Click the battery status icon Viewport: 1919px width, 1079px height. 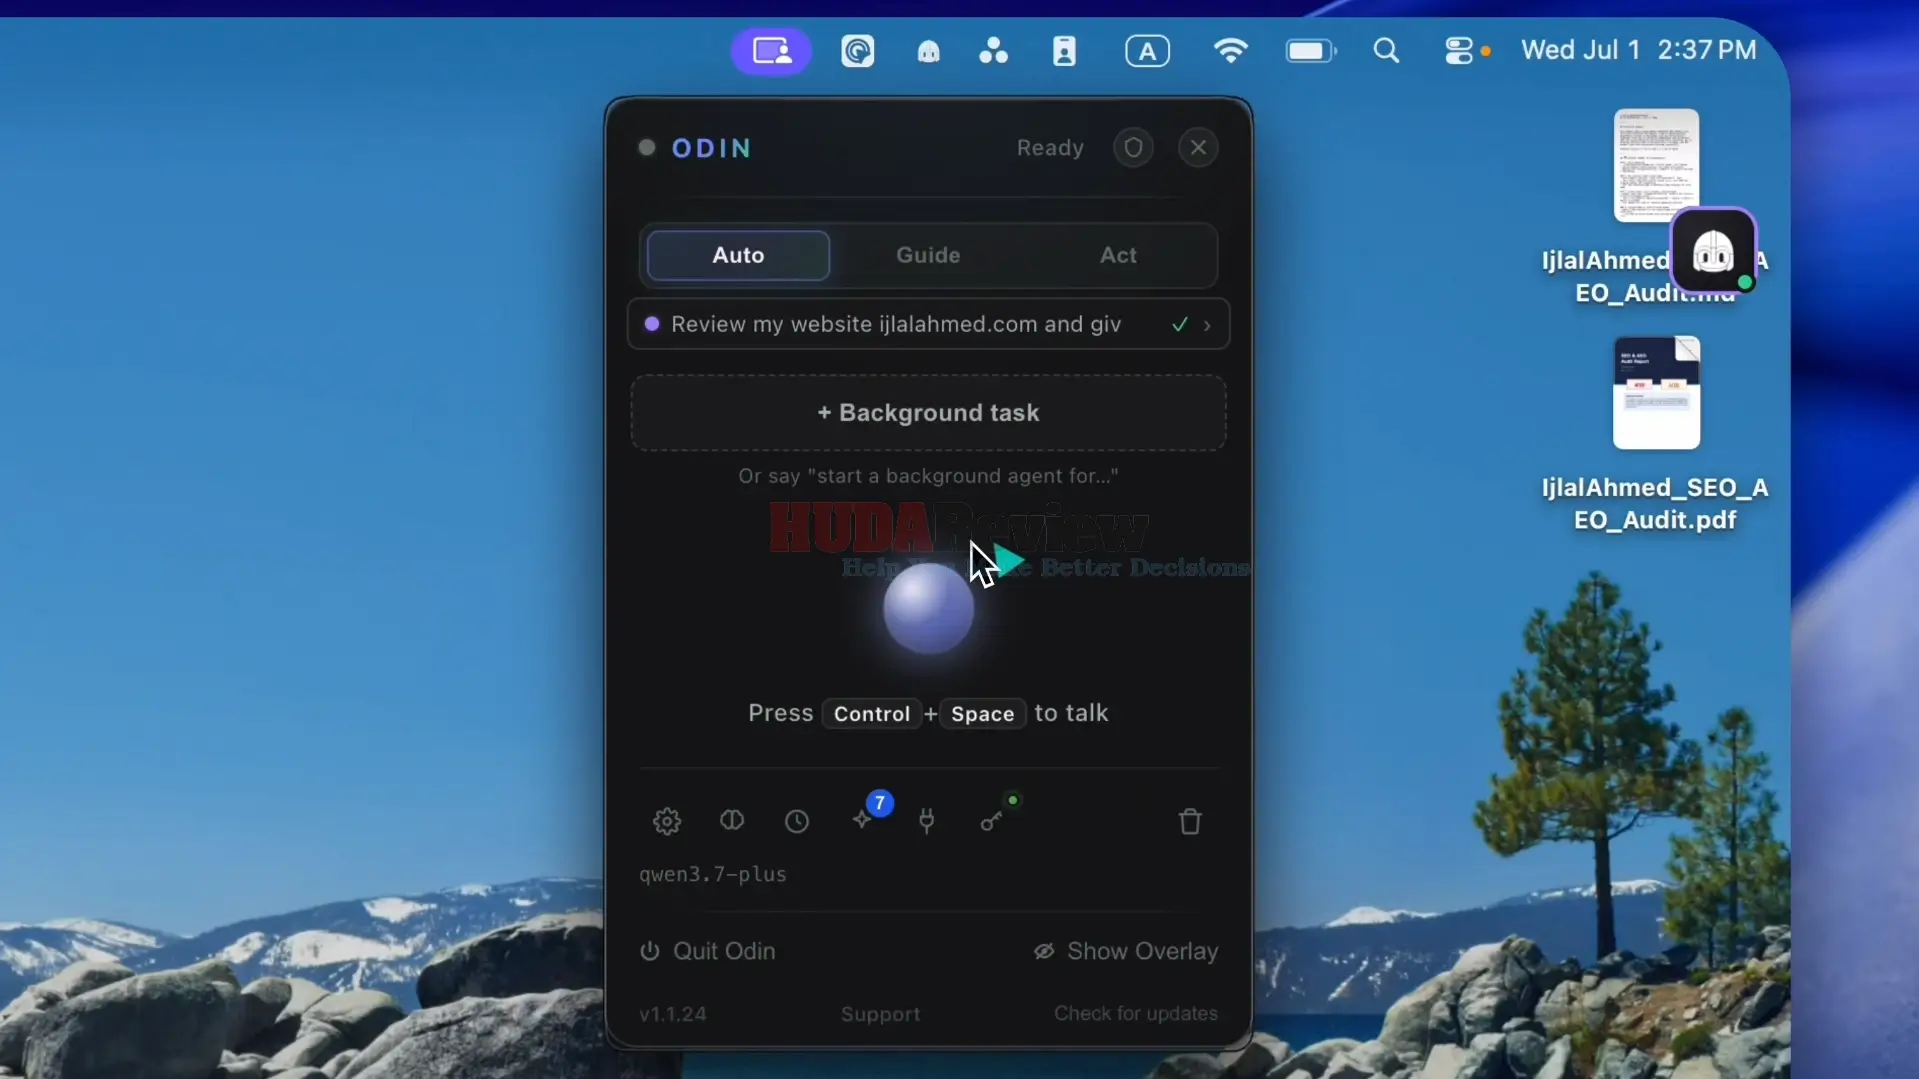click(1310, 51)
